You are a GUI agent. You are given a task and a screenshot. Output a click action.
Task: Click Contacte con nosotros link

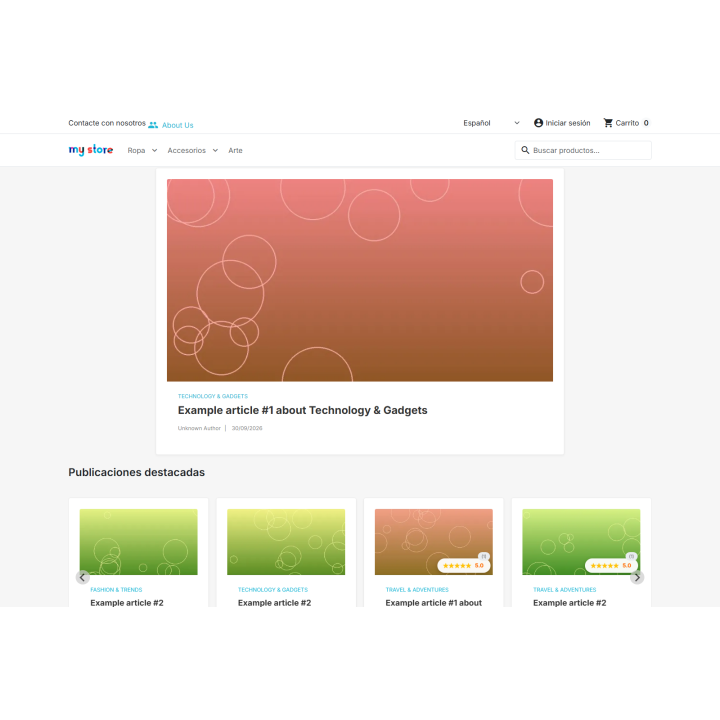pyautogui.click(x=107, y=123)
